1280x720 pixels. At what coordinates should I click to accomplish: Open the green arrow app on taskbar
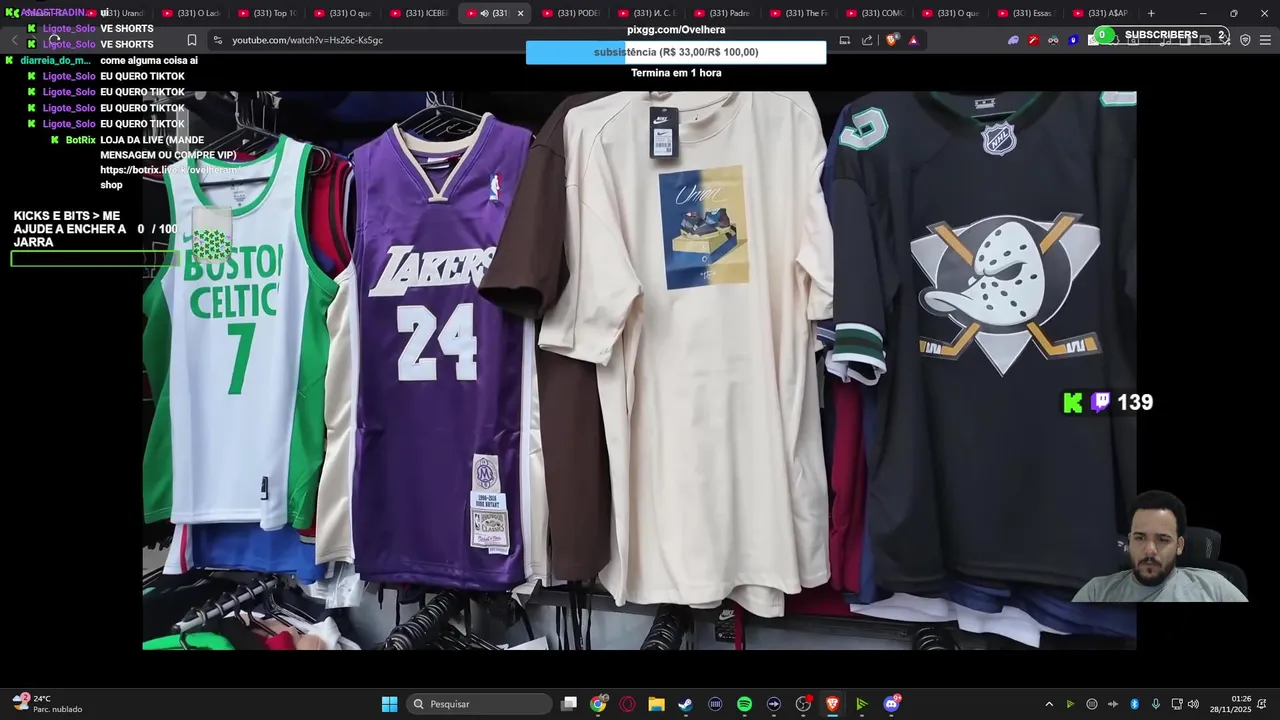[861, 704]
